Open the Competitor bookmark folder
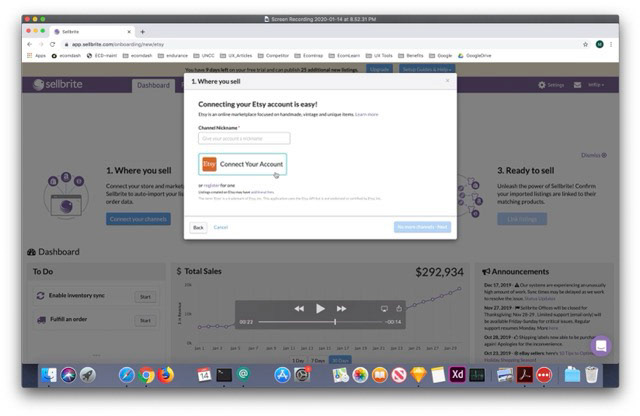The image size is (640, 416). pyautogui.click(x=273, y=56)
